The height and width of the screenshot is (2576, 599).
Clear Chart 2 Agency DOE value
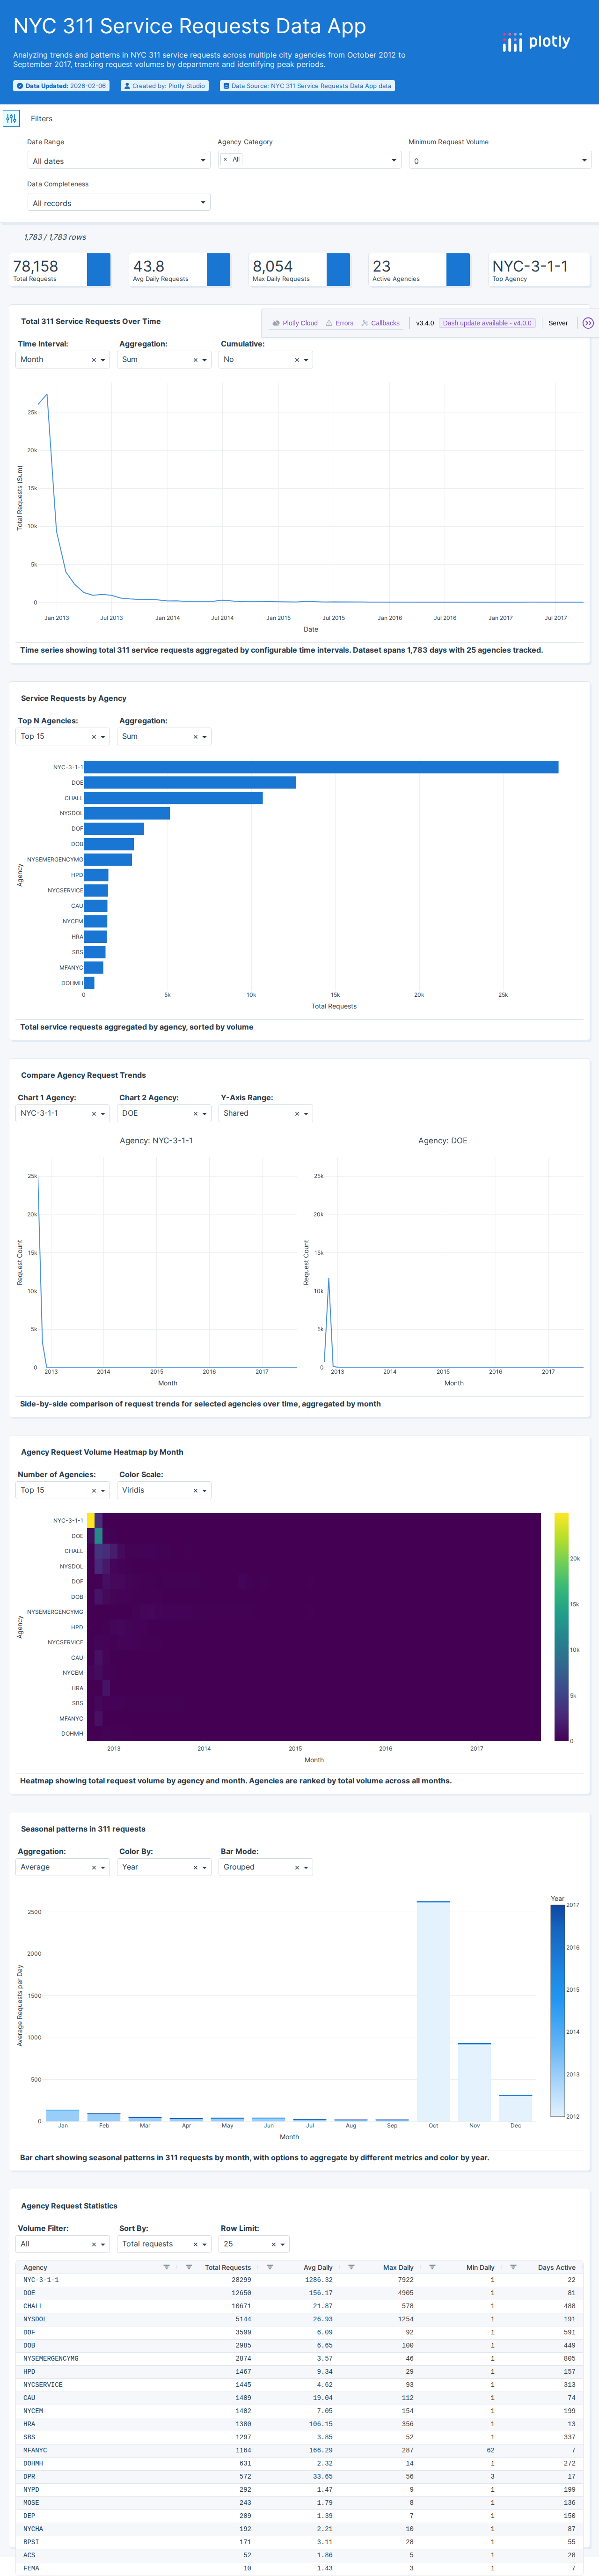(x=195, y=1114)
